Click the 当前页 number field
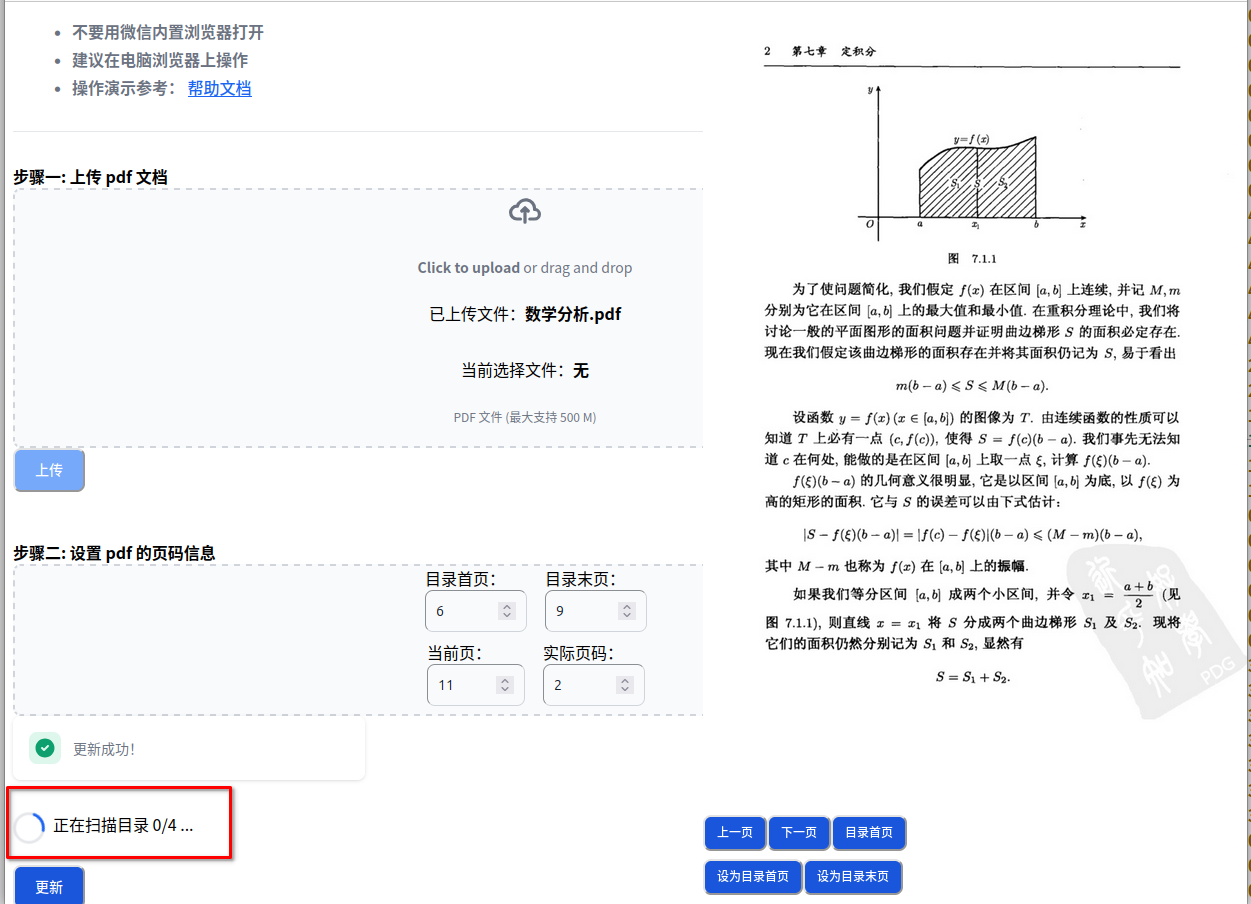1251x904 pixels. tap(462, 685)
